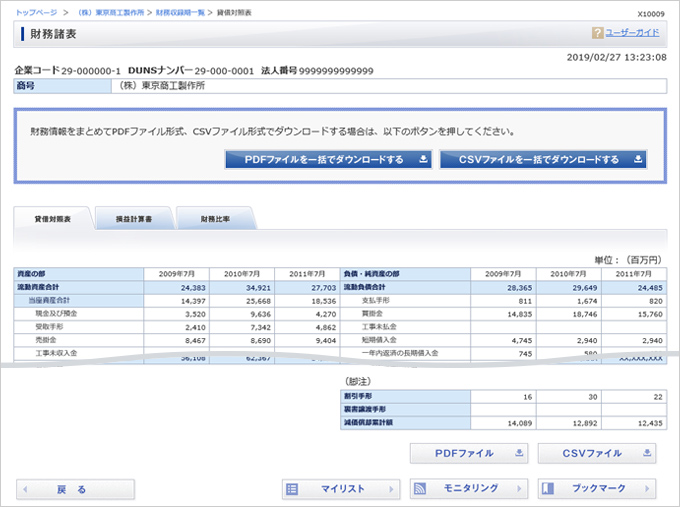
Task: Click right arrow on マイリスト button
Action: [x=391, y=489]
